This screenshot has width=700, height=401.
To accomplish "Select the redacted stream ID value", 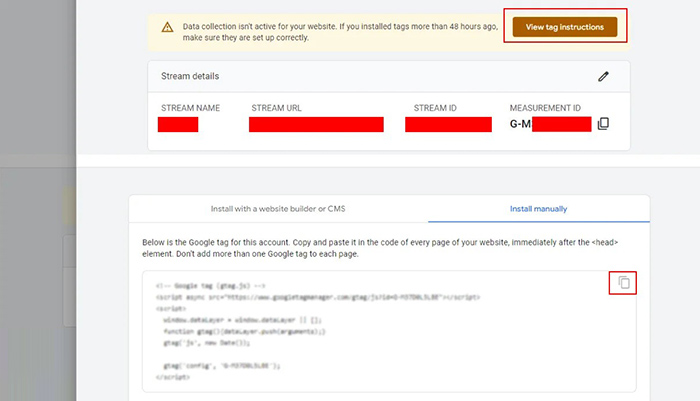I will [448, 124].
